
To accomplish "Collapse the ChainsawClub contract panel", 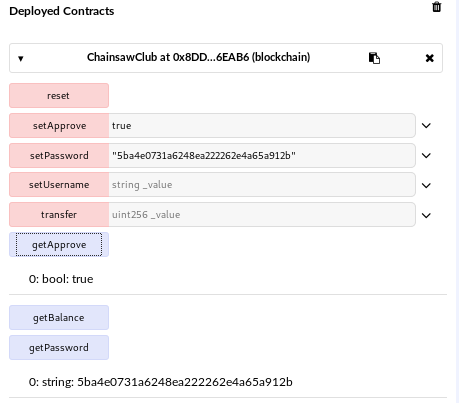I will 21,59.
